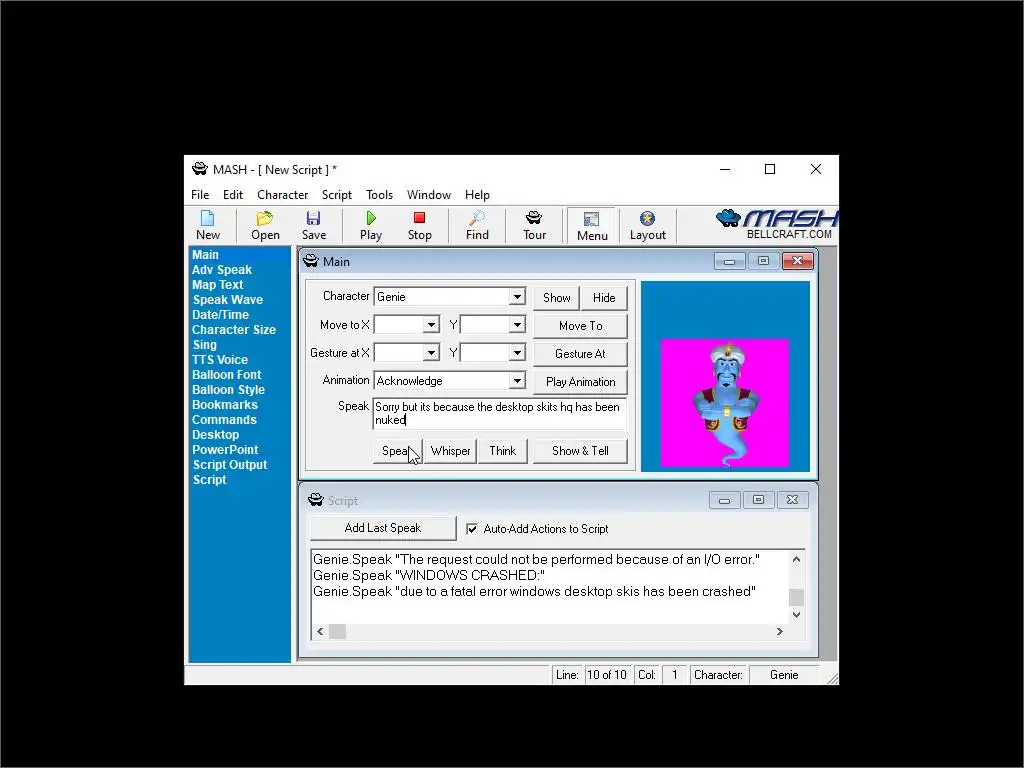Image resolution: width=1024 pixels, height=768 pixels.
Task: Select Script Output in the sidebar
Action: click(x=230, y=465)
